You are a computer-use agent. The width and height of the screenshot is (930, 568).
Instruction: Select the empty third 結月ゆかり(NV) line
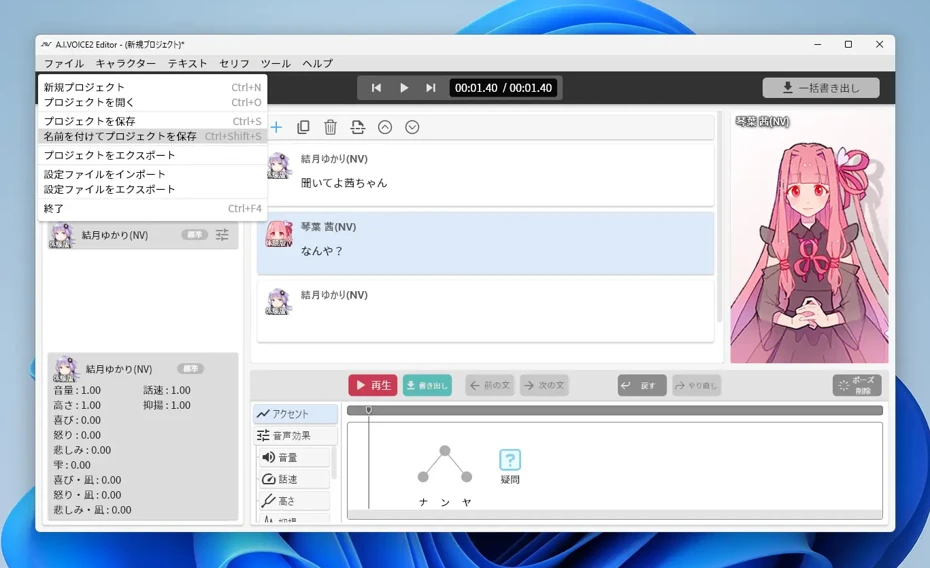486,311
